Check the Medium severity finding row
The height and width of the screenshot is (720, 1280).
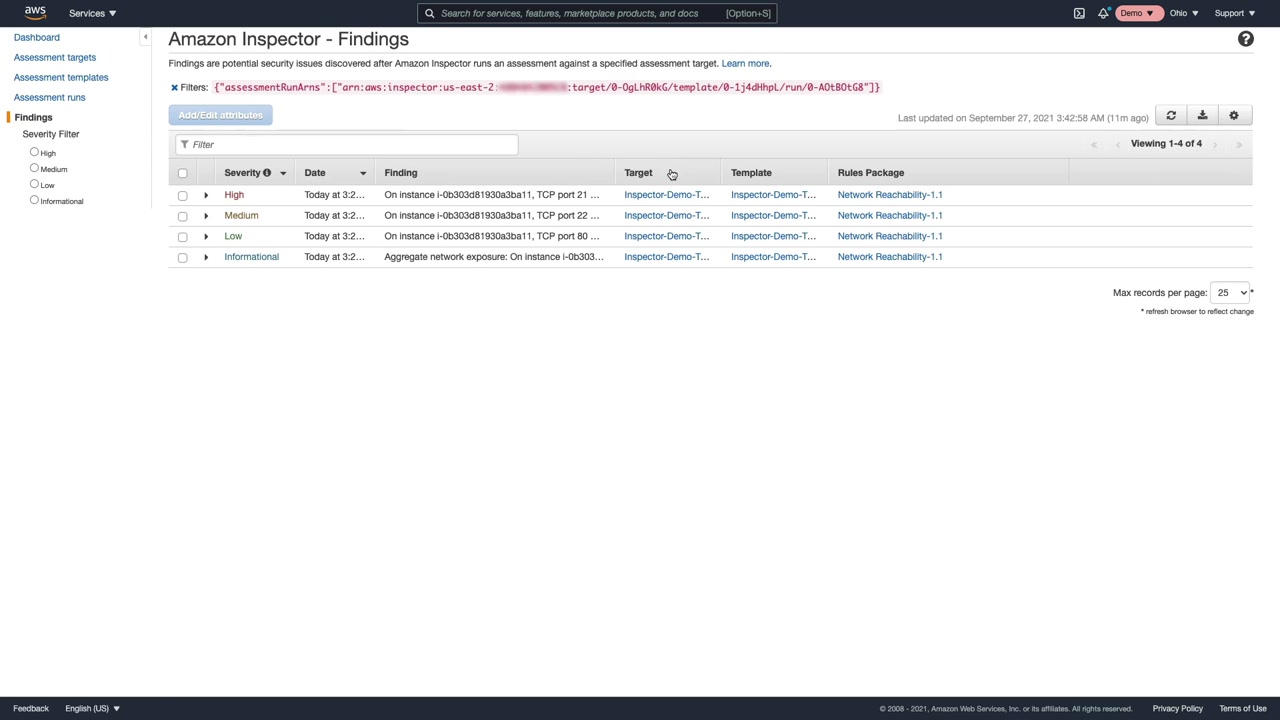pyautogui.click(x=182, y=216)
